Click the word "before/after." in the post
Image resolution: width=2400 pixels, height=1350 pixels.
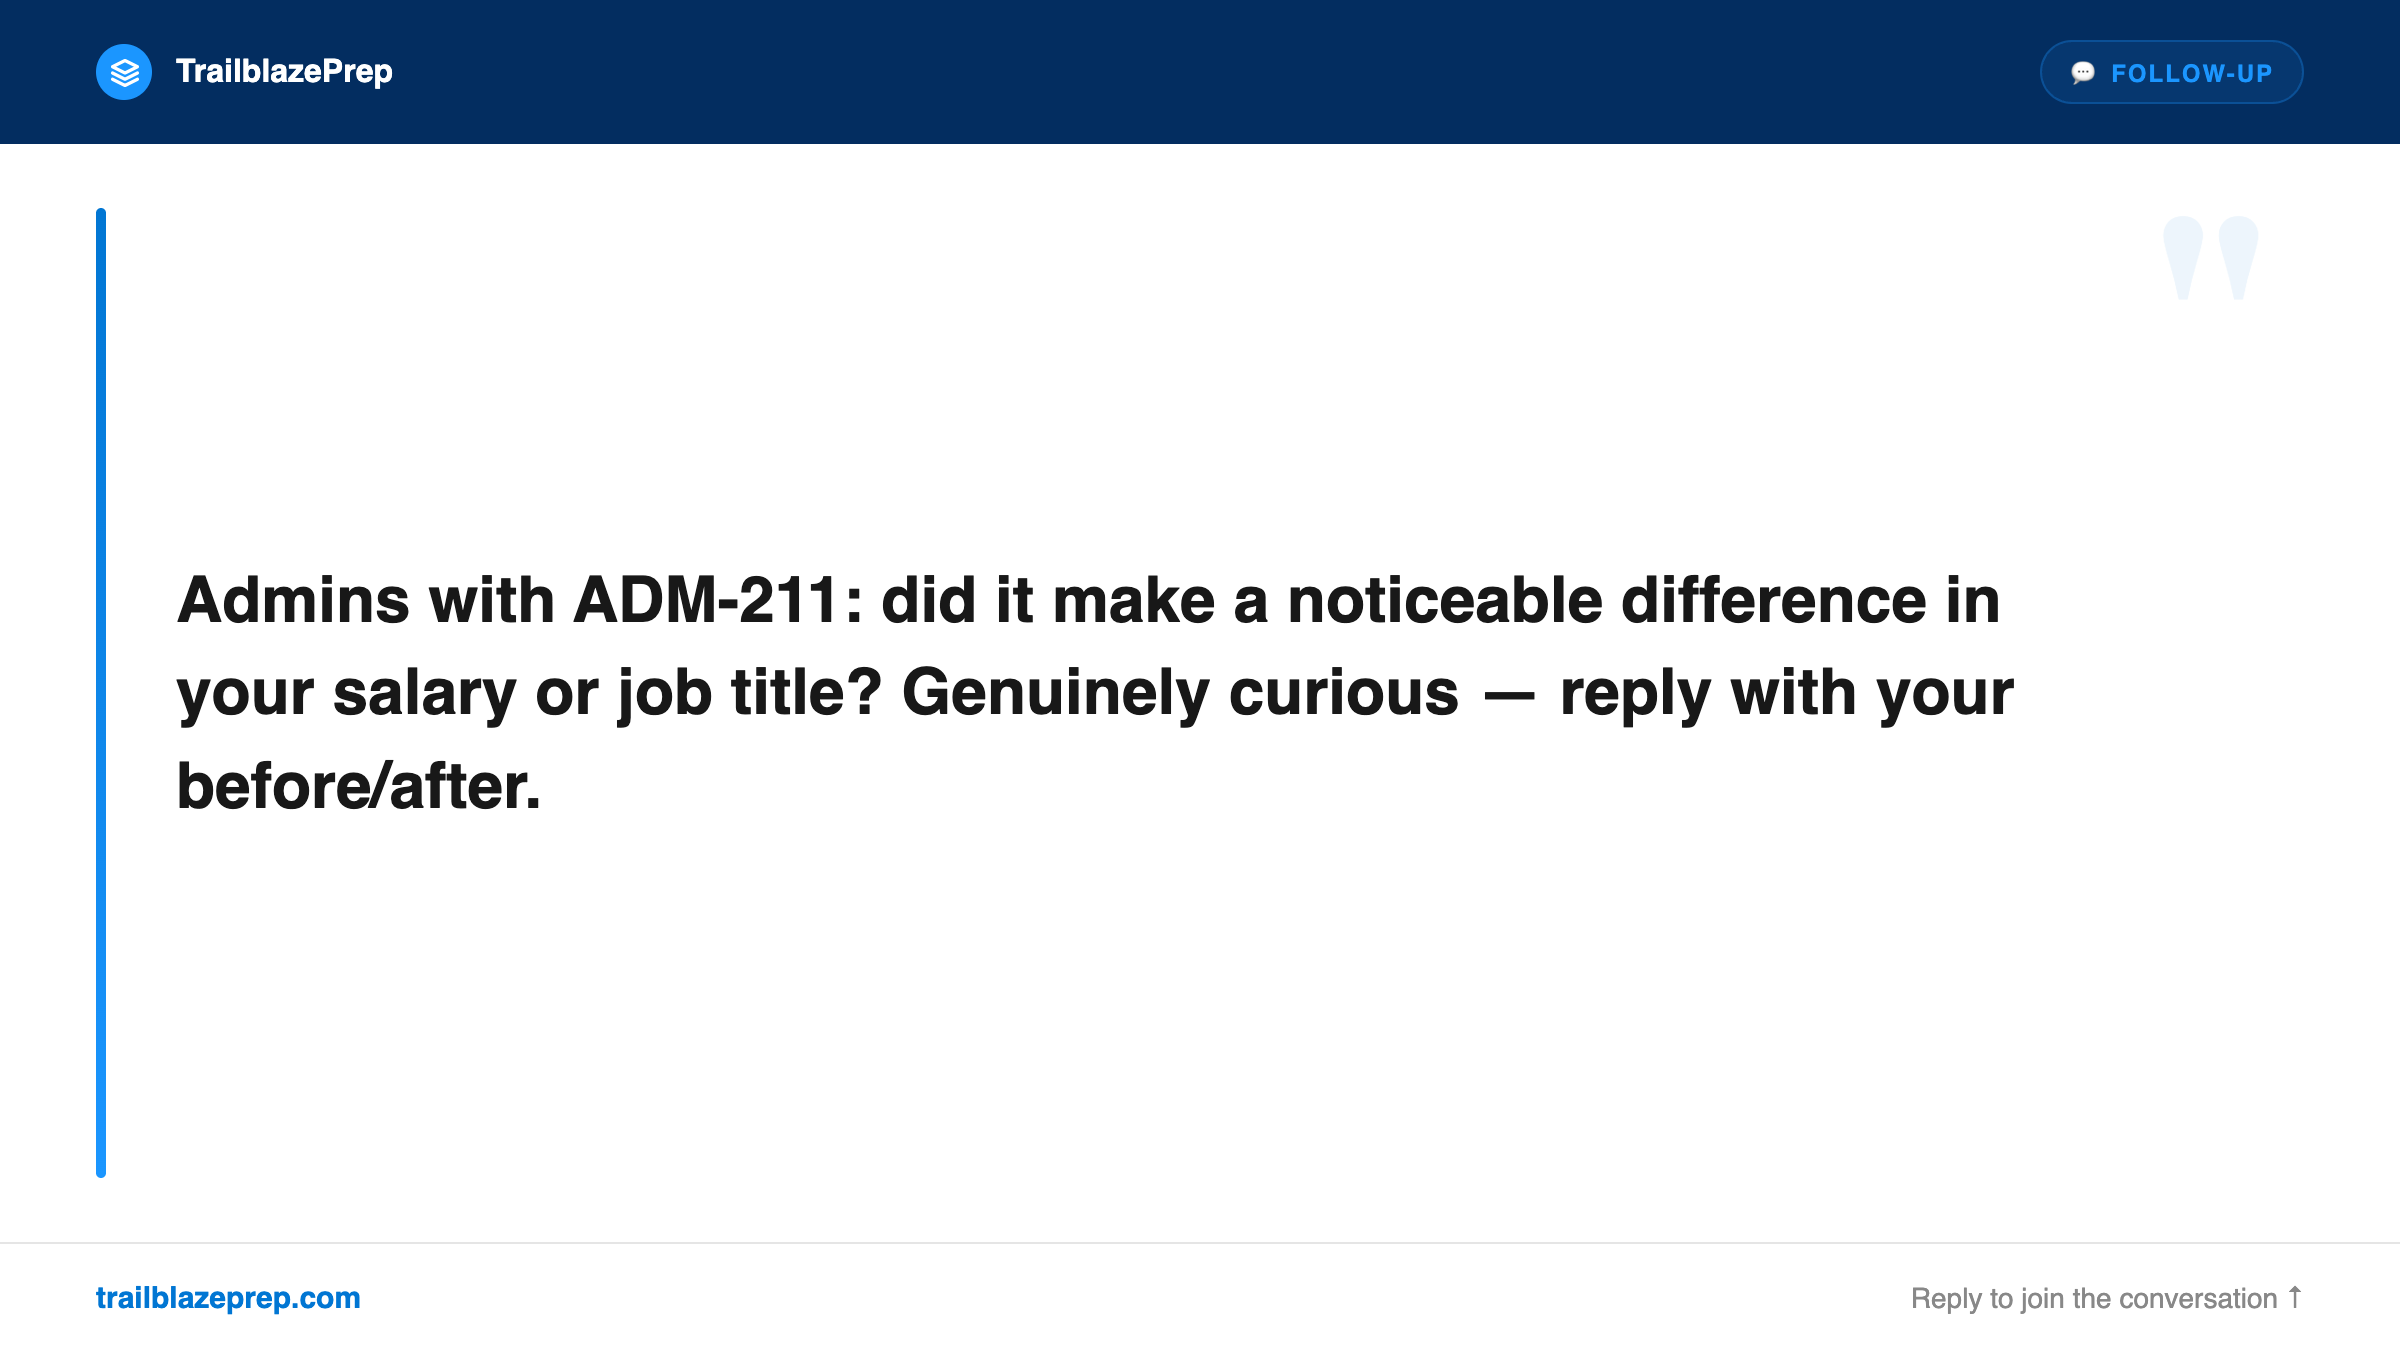(x=358, y=786)
